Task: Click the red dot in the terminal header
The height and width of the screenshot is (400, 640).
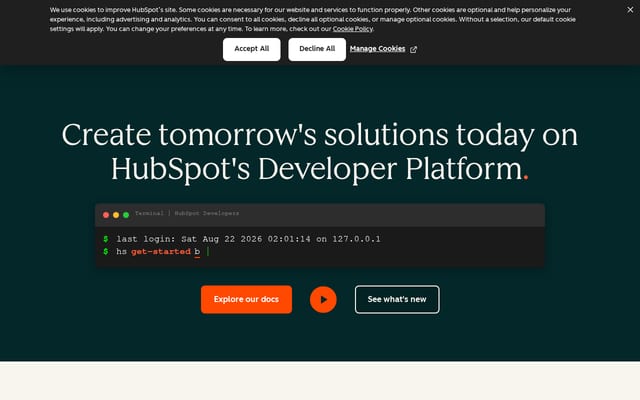Action: [106, 215]
